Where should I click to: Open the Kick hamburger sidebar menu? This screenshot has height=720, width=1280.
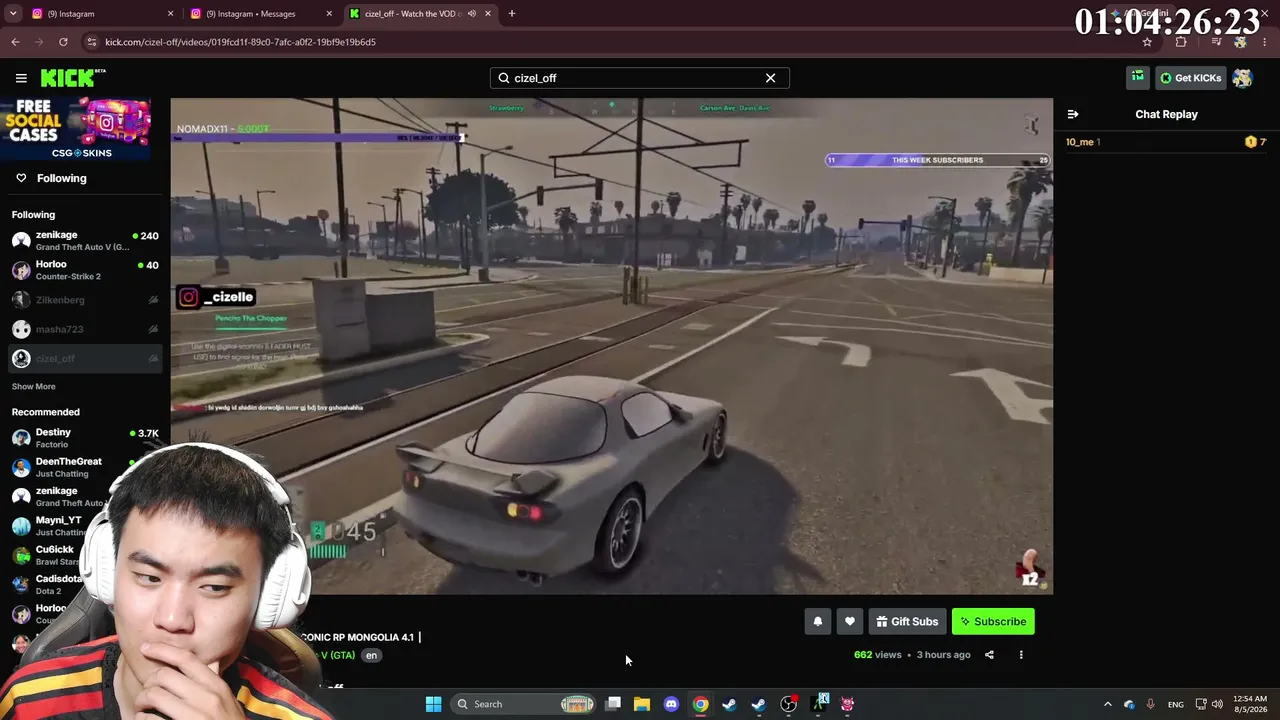pos(21,78)
